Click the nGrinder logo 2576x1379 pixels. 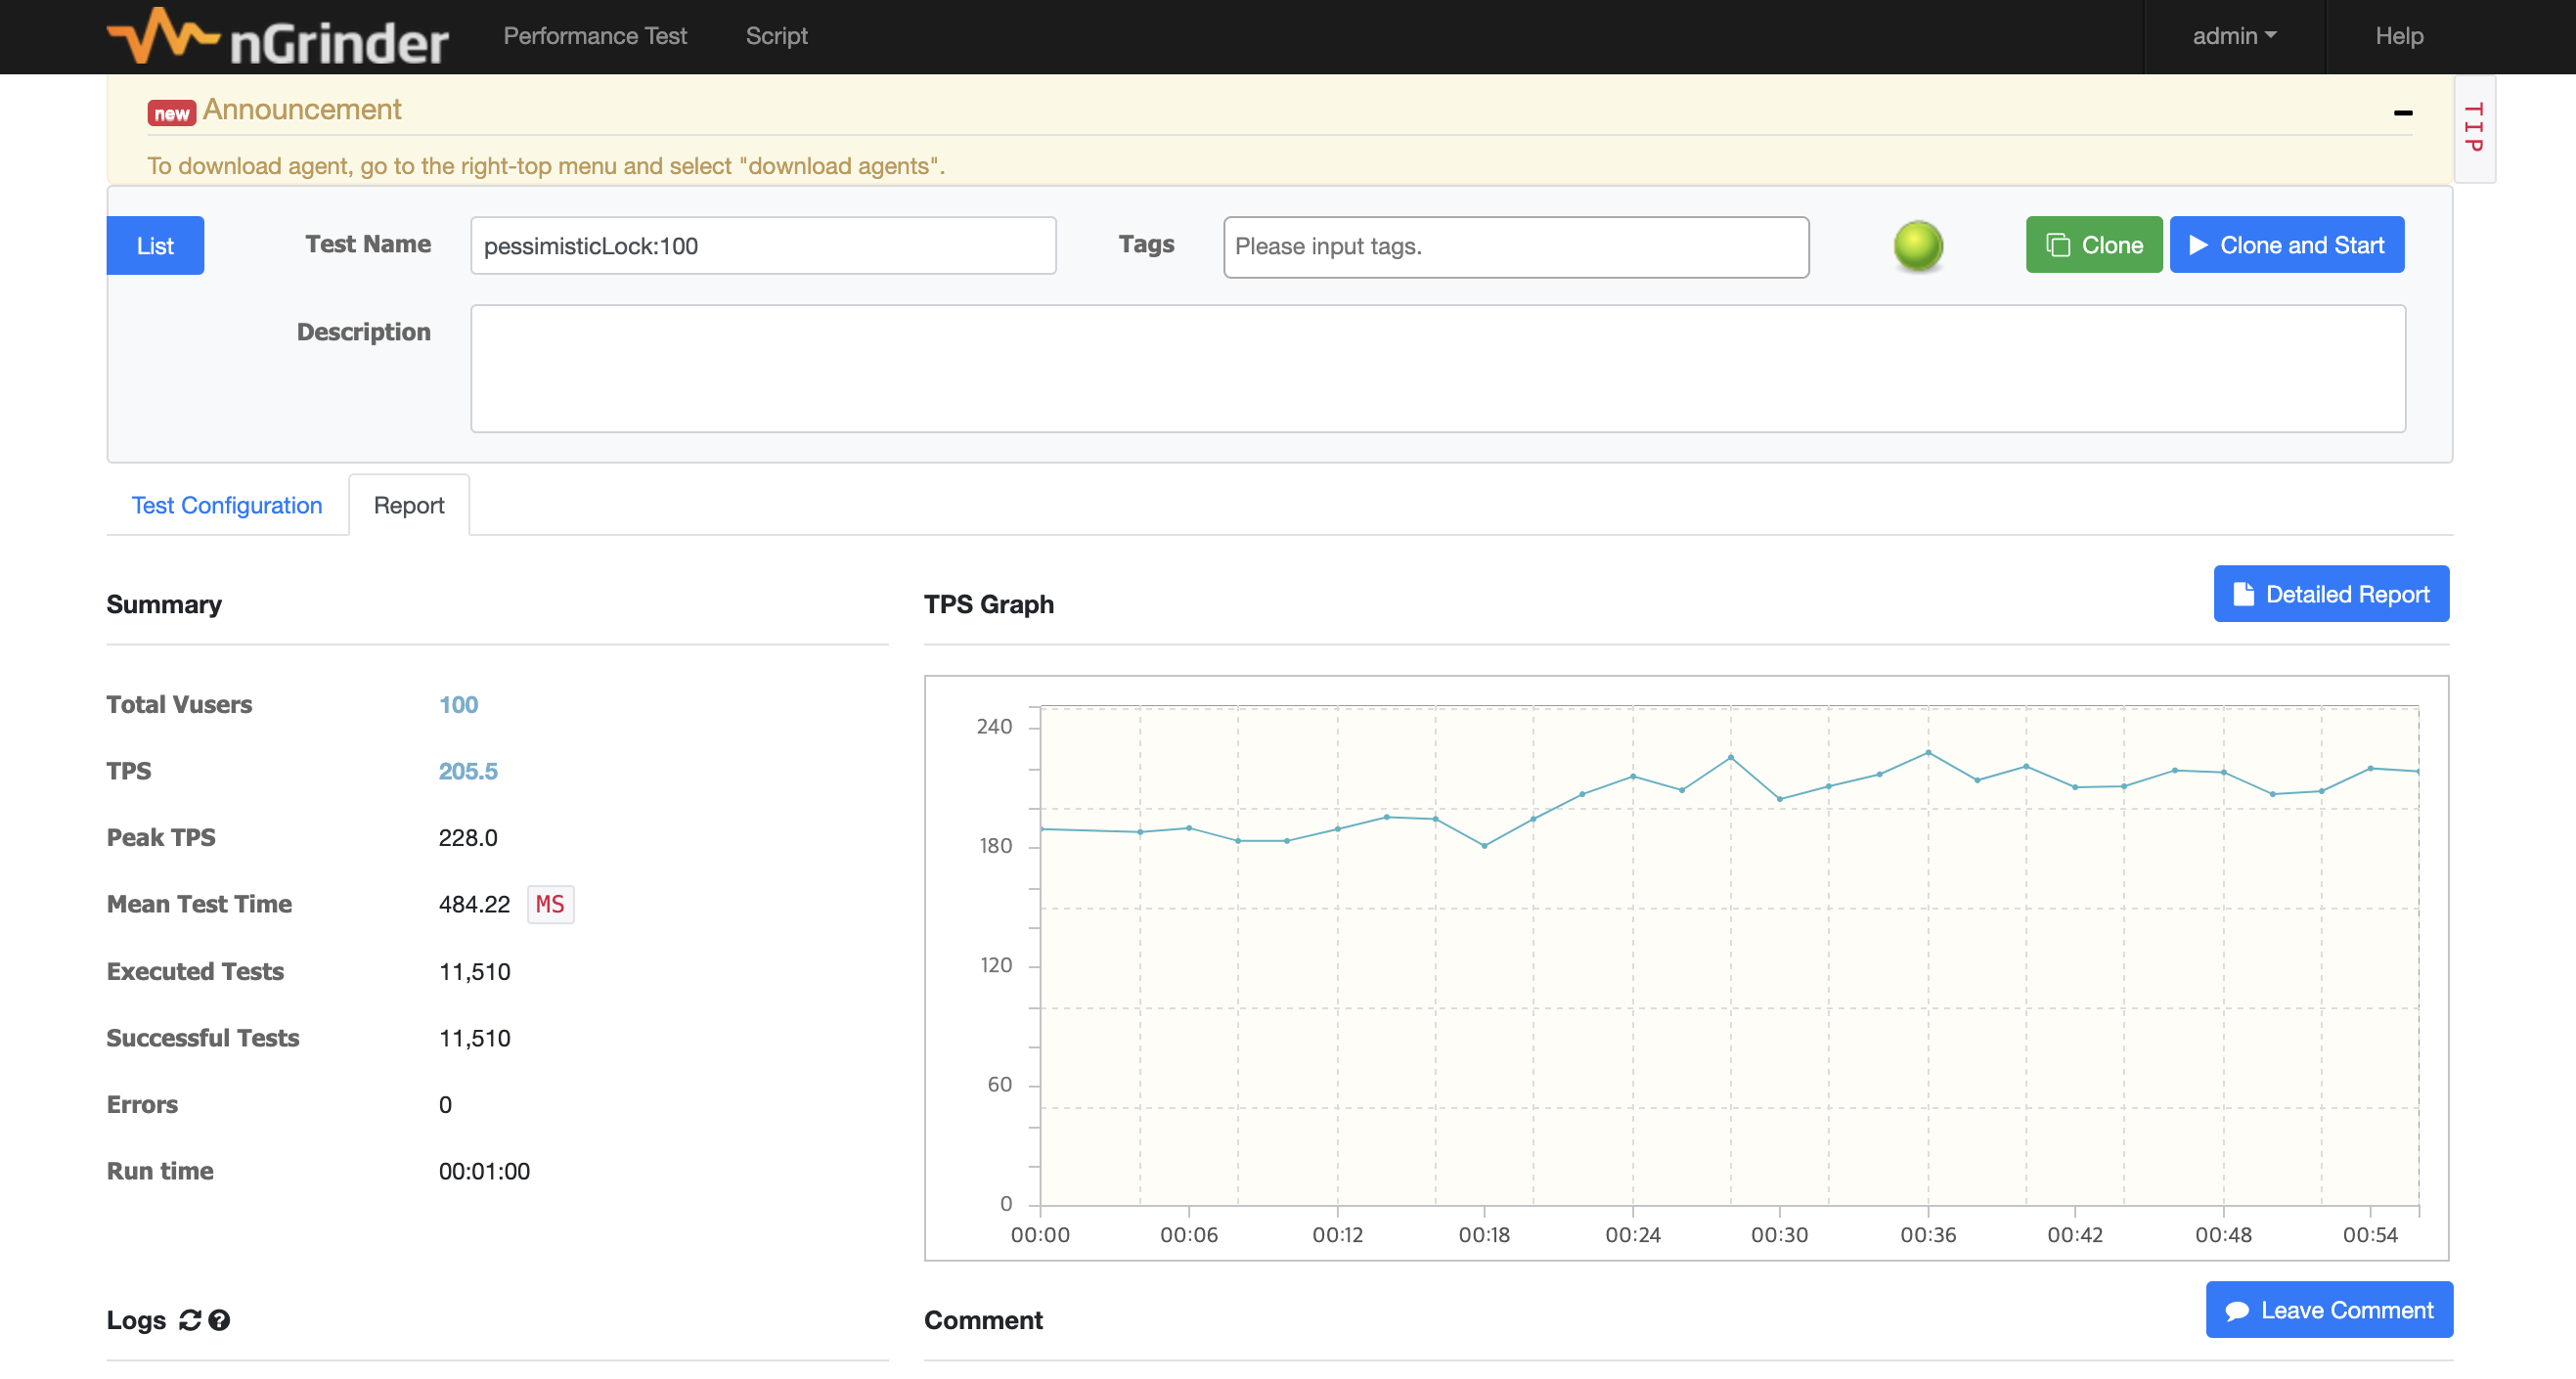point(277,37)
